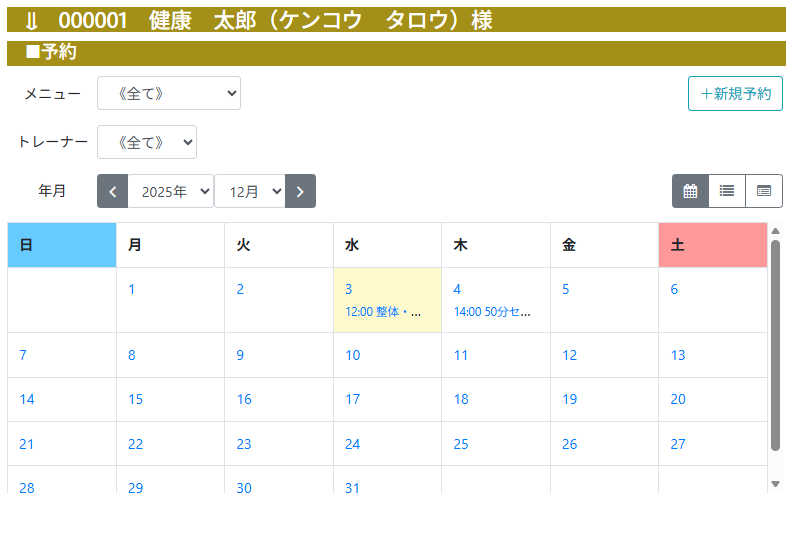The height and width of the screenshot is (540, 792).
Task: Select December 25 on calendar
Action: 461,444
